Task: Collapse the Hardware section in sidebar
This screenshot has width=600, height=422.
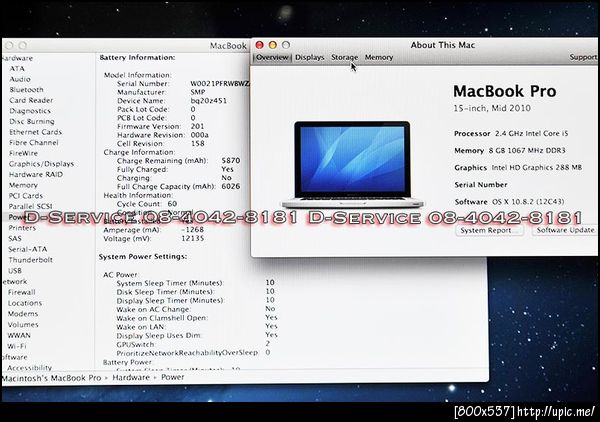Action: (x=17, y=59)
